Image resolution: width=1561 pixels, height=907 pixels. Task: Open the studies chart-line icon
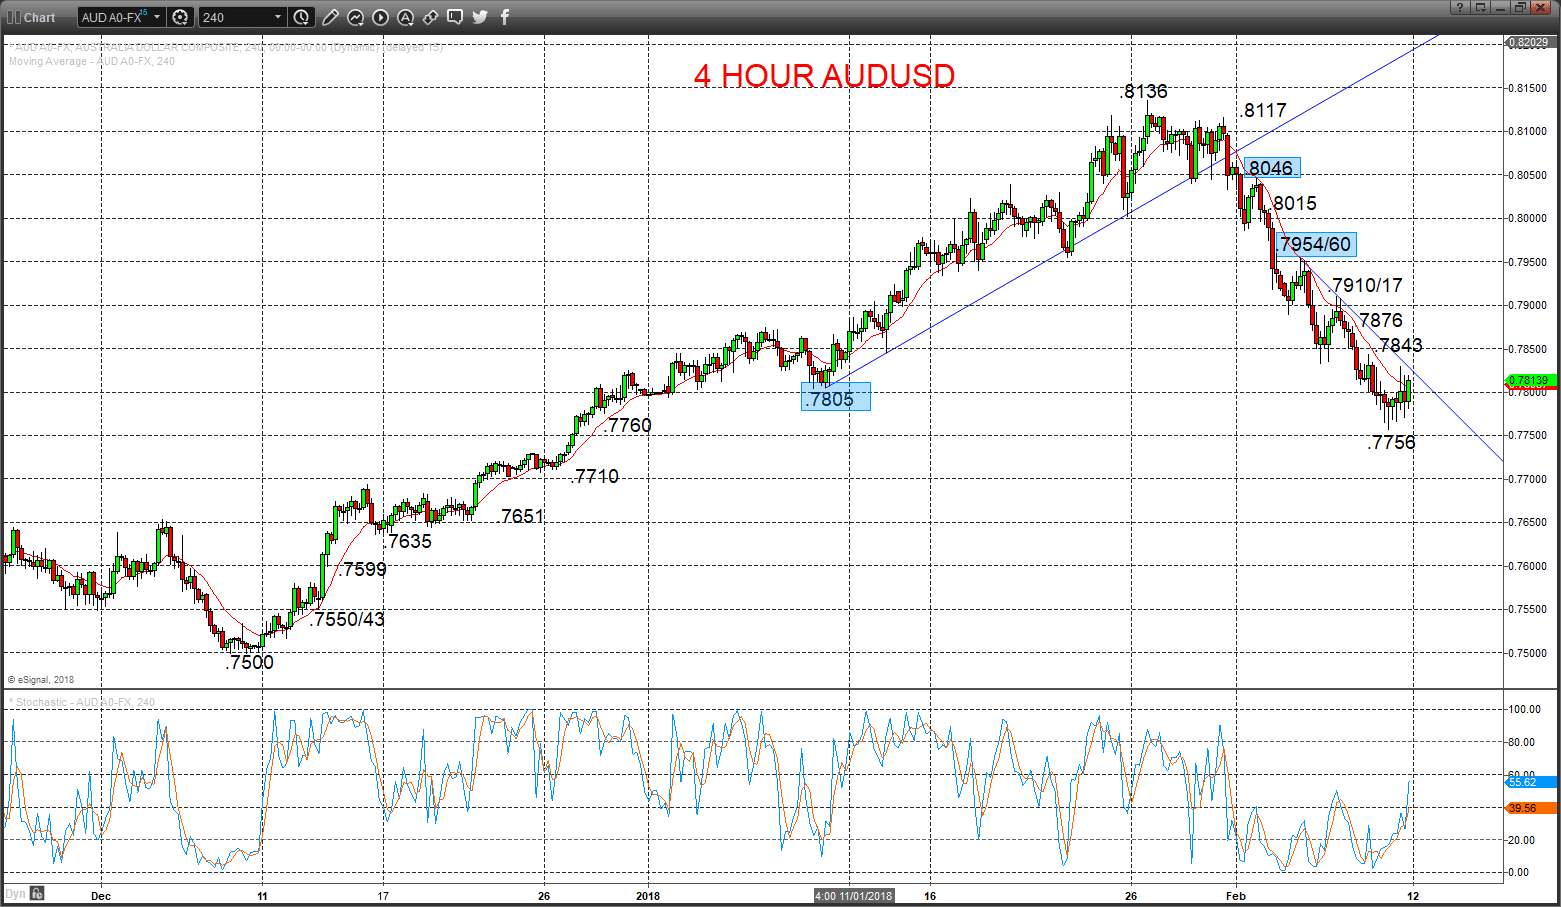coord(355,17)
